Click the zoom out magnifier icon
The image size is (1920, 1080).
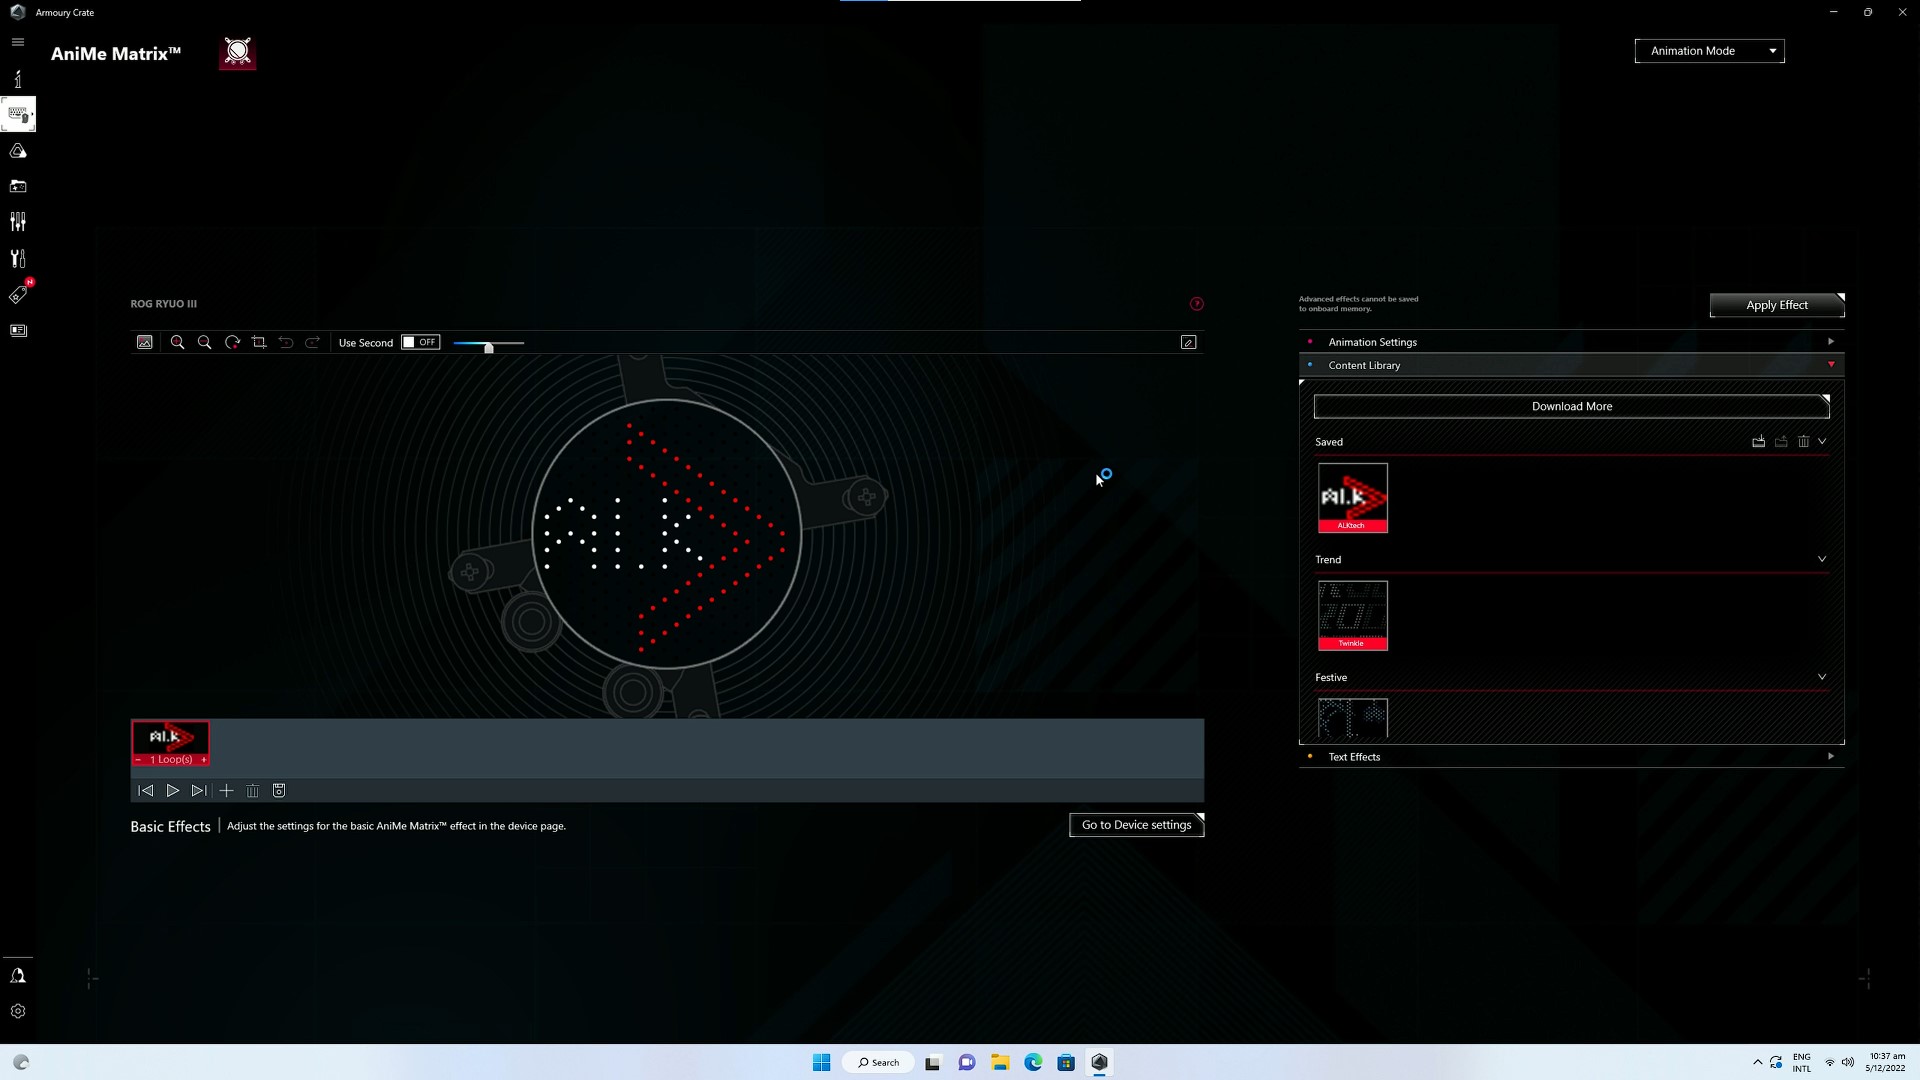205,342
